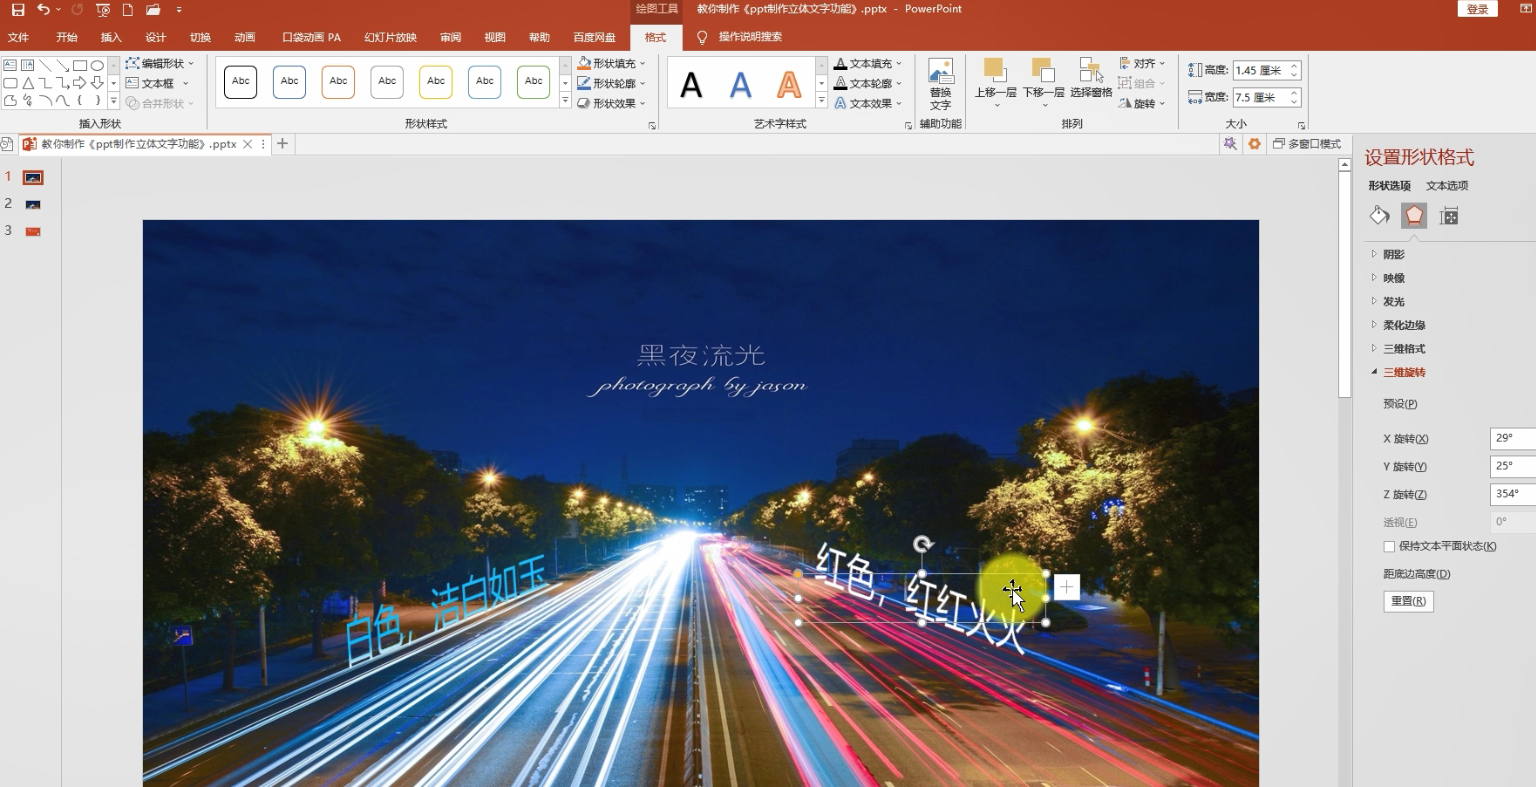Click the Width (宽度) 7.5 厘米 field

point(1266,97)
